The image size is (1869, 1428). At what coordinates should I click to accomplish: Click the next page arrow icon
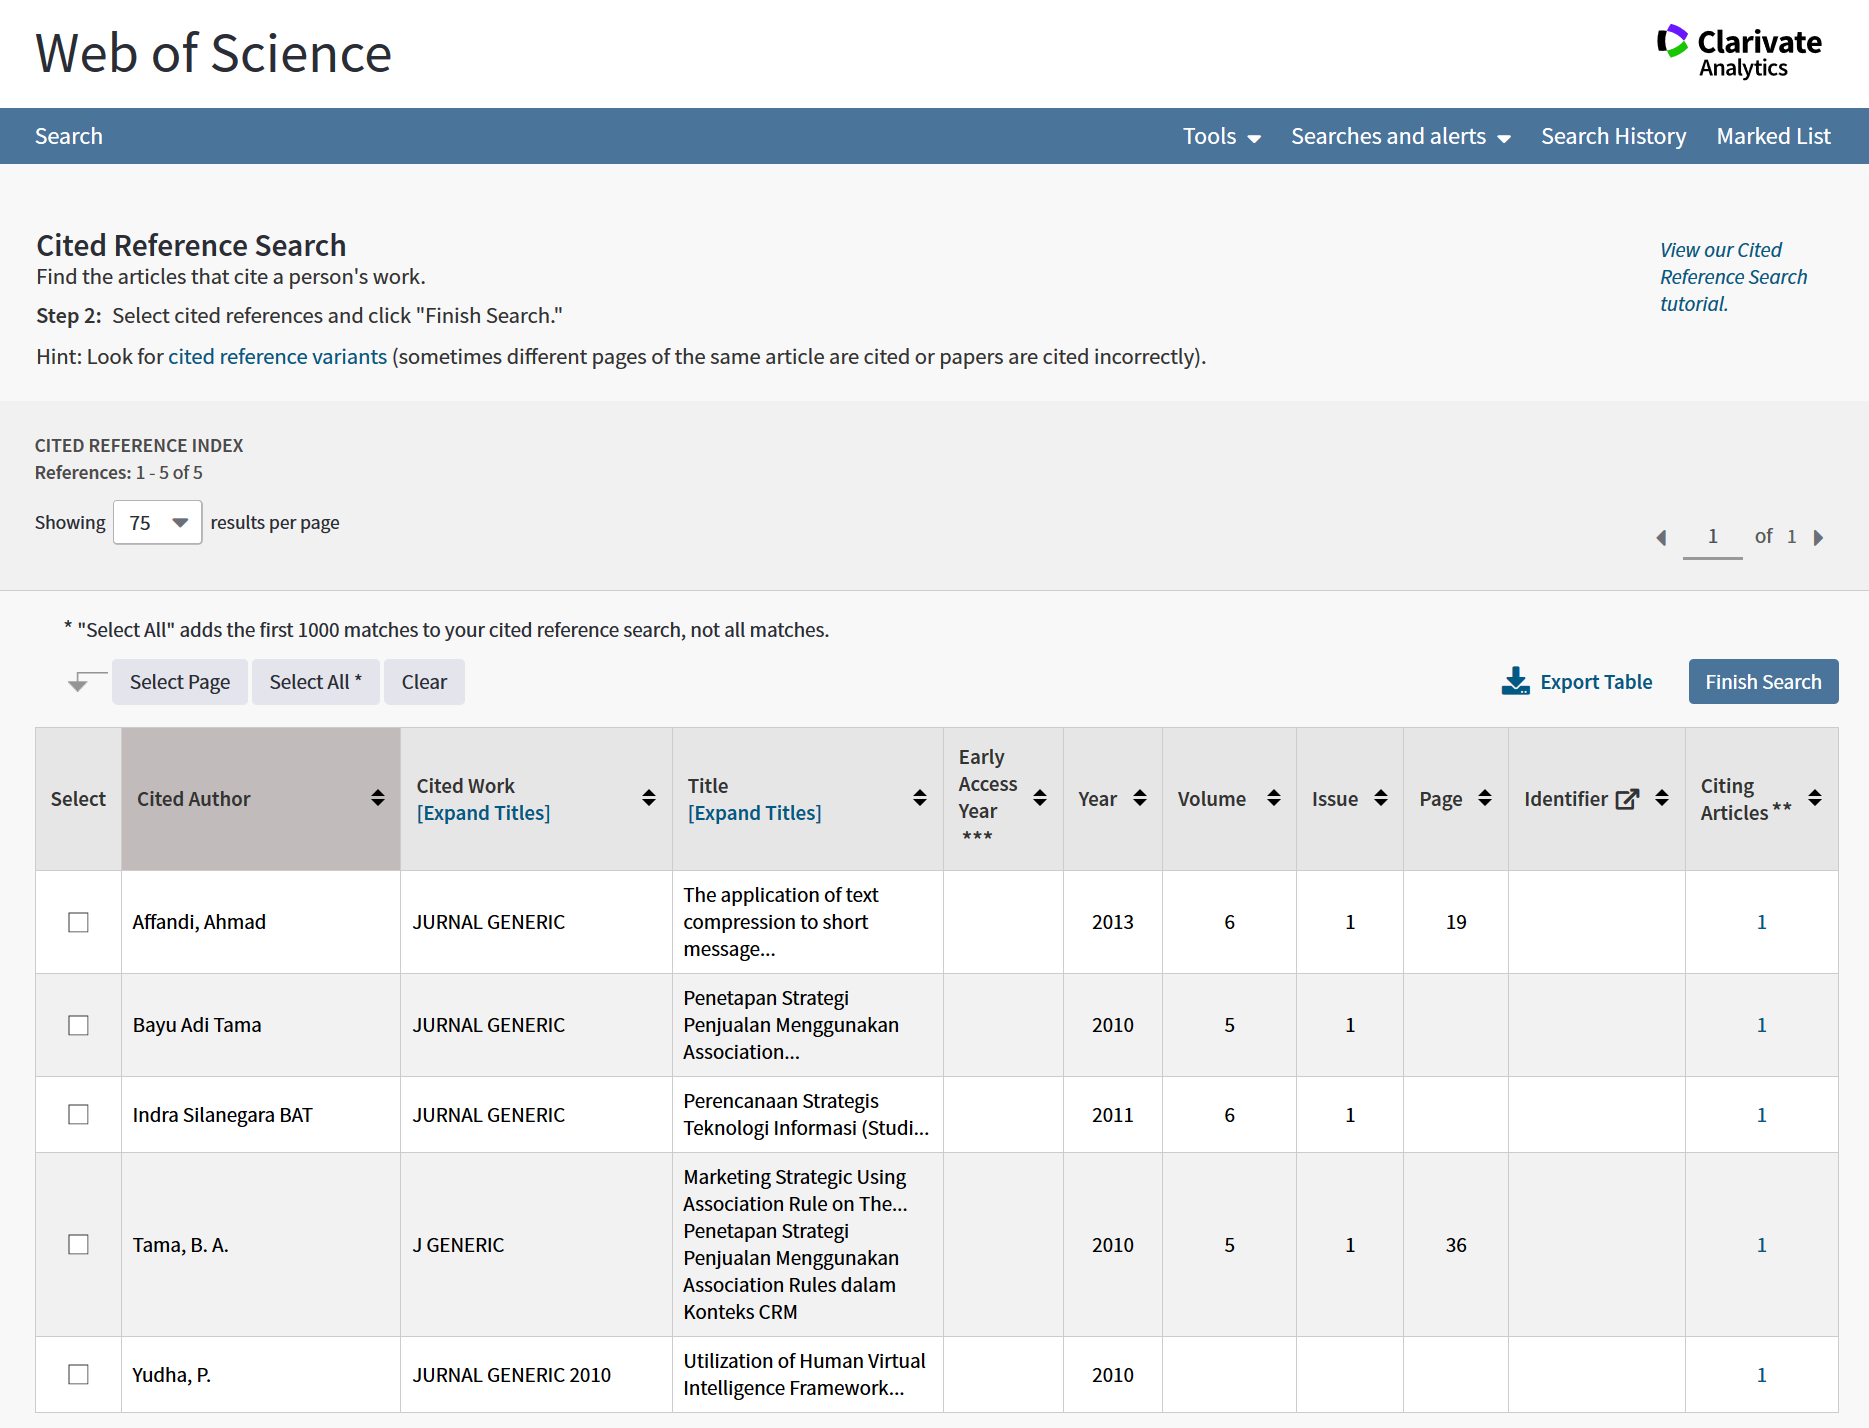[1818, 538]
